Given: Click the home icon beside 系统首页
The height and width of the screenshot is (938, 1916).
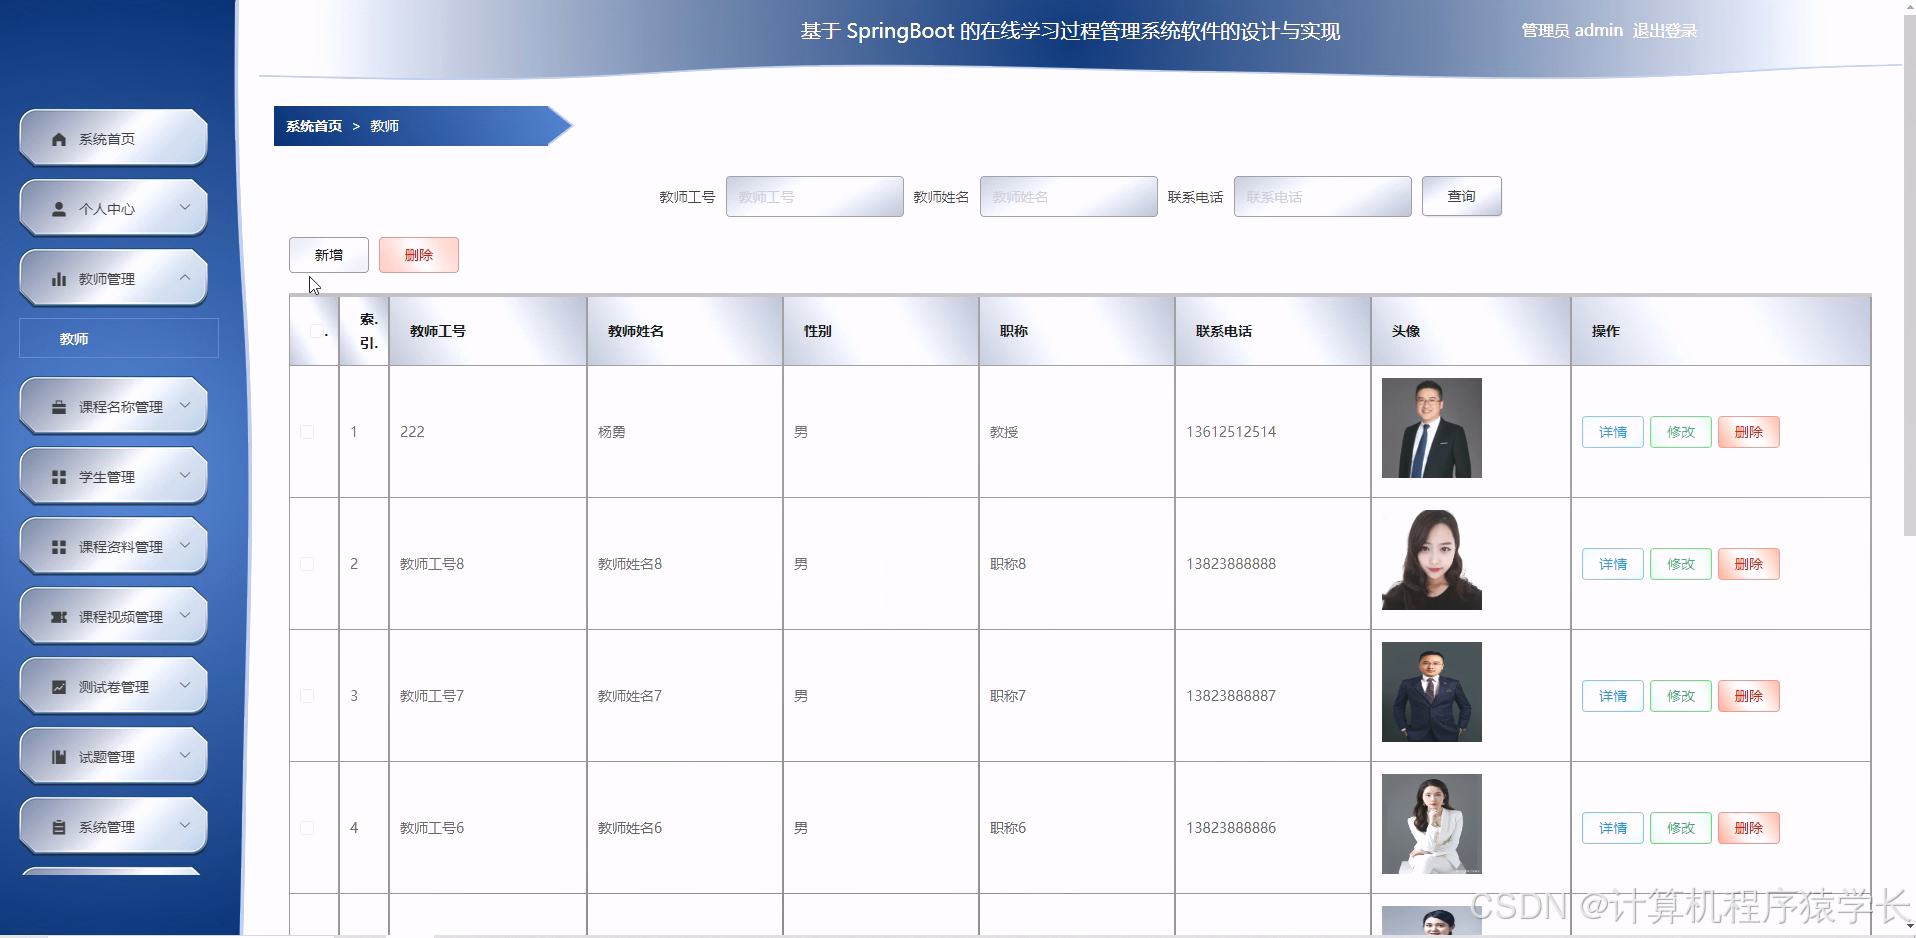Looking at the screenshot, I should pos(59,140).
